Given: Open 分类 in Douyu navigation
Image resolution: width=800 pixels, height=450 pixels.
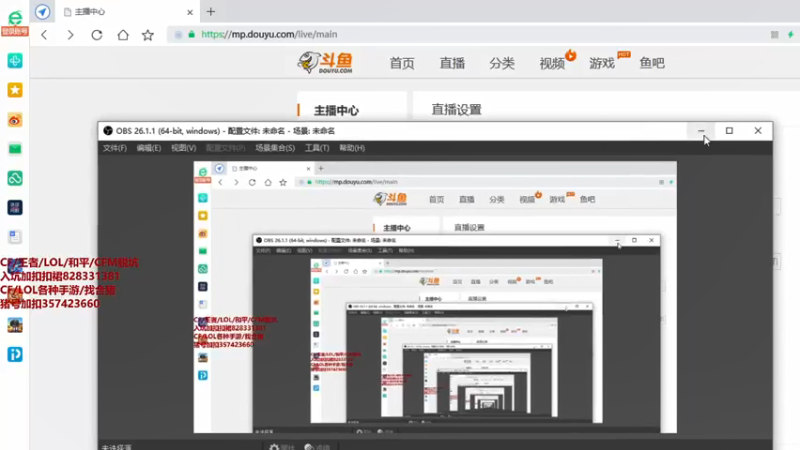Looking at the screenshot, I should pyautogui.click(x=502, y=63).
